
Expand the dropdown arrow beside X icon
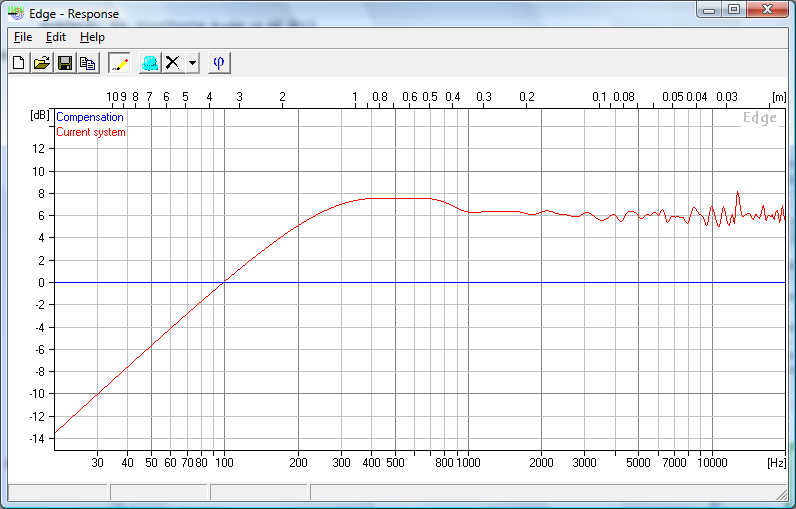point(192,63)
